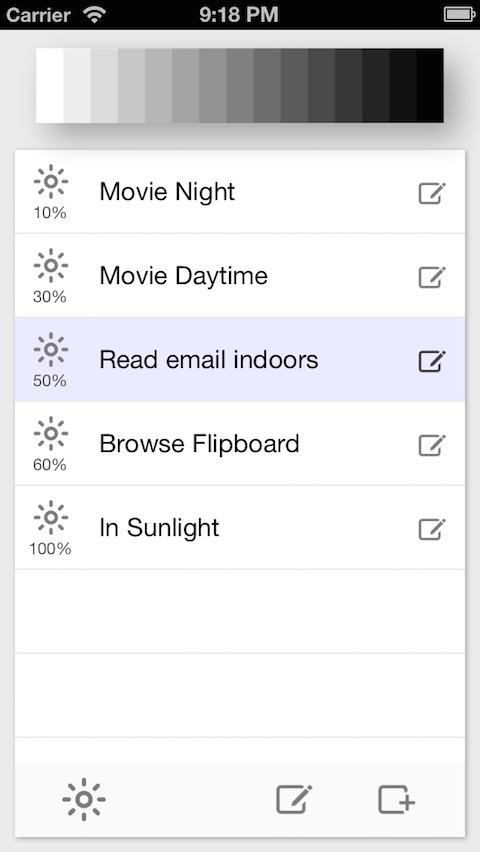Image resolution: width=480 pixels, height=852 pixels.
Task: Tap the 30% brightness sun icon
Action: click(51, 265)
